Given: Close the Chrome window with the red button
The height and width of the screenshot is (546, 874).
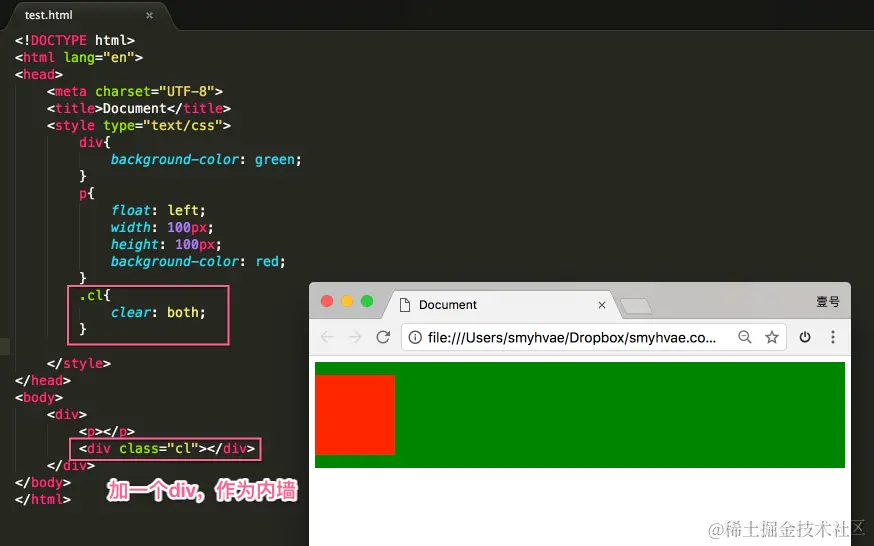Looking at the screenshot, I should coord(327,301).
